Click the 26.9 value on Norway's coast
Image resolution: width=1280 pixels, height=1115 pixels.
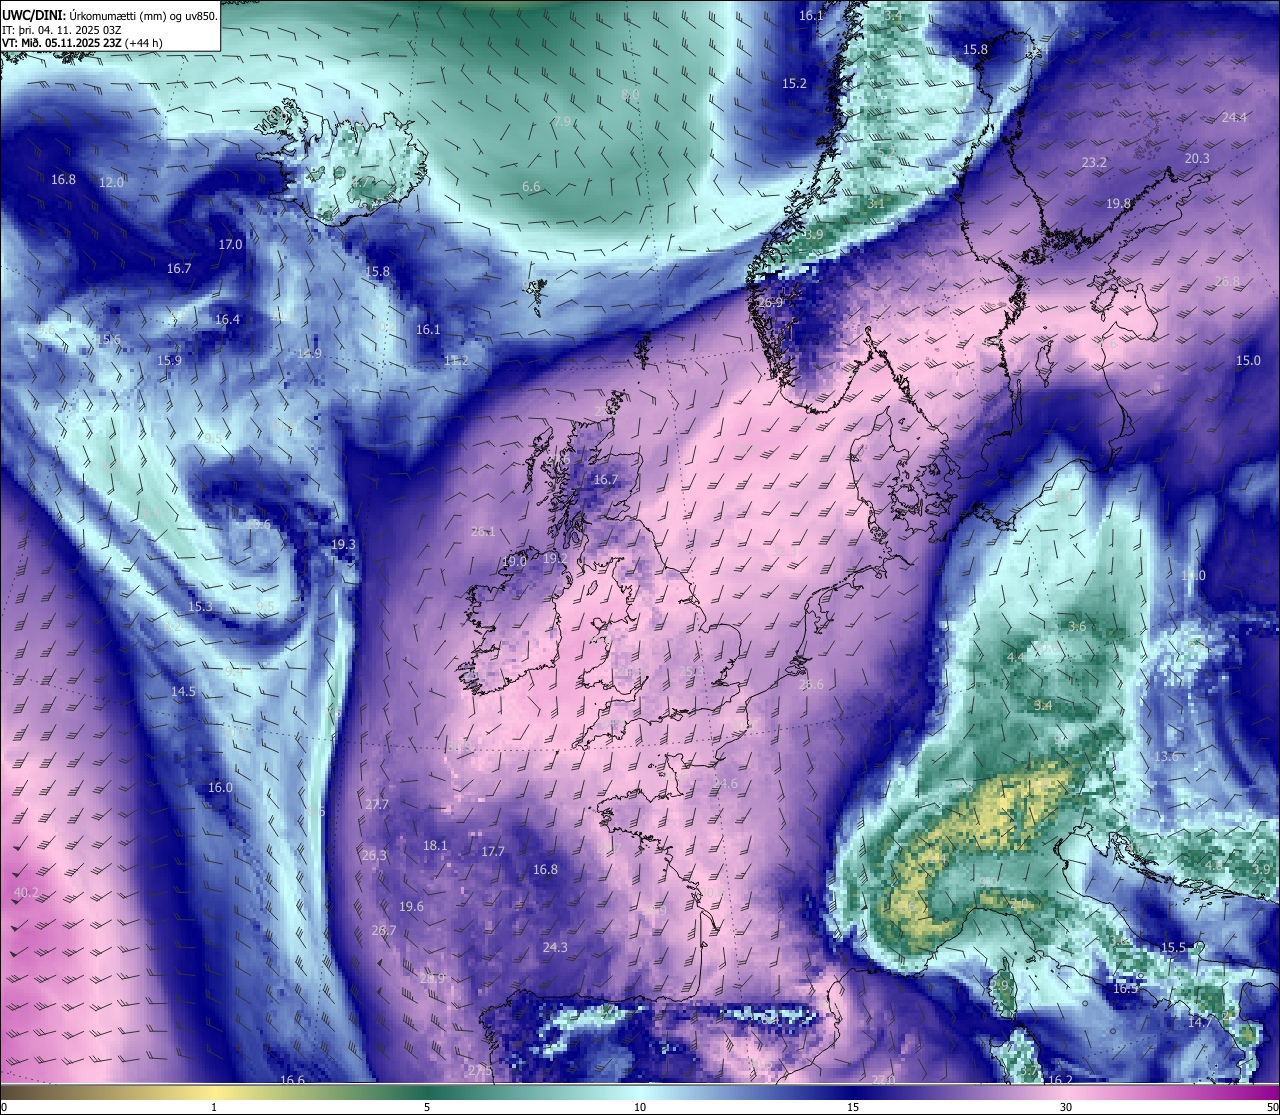[770, 303]
